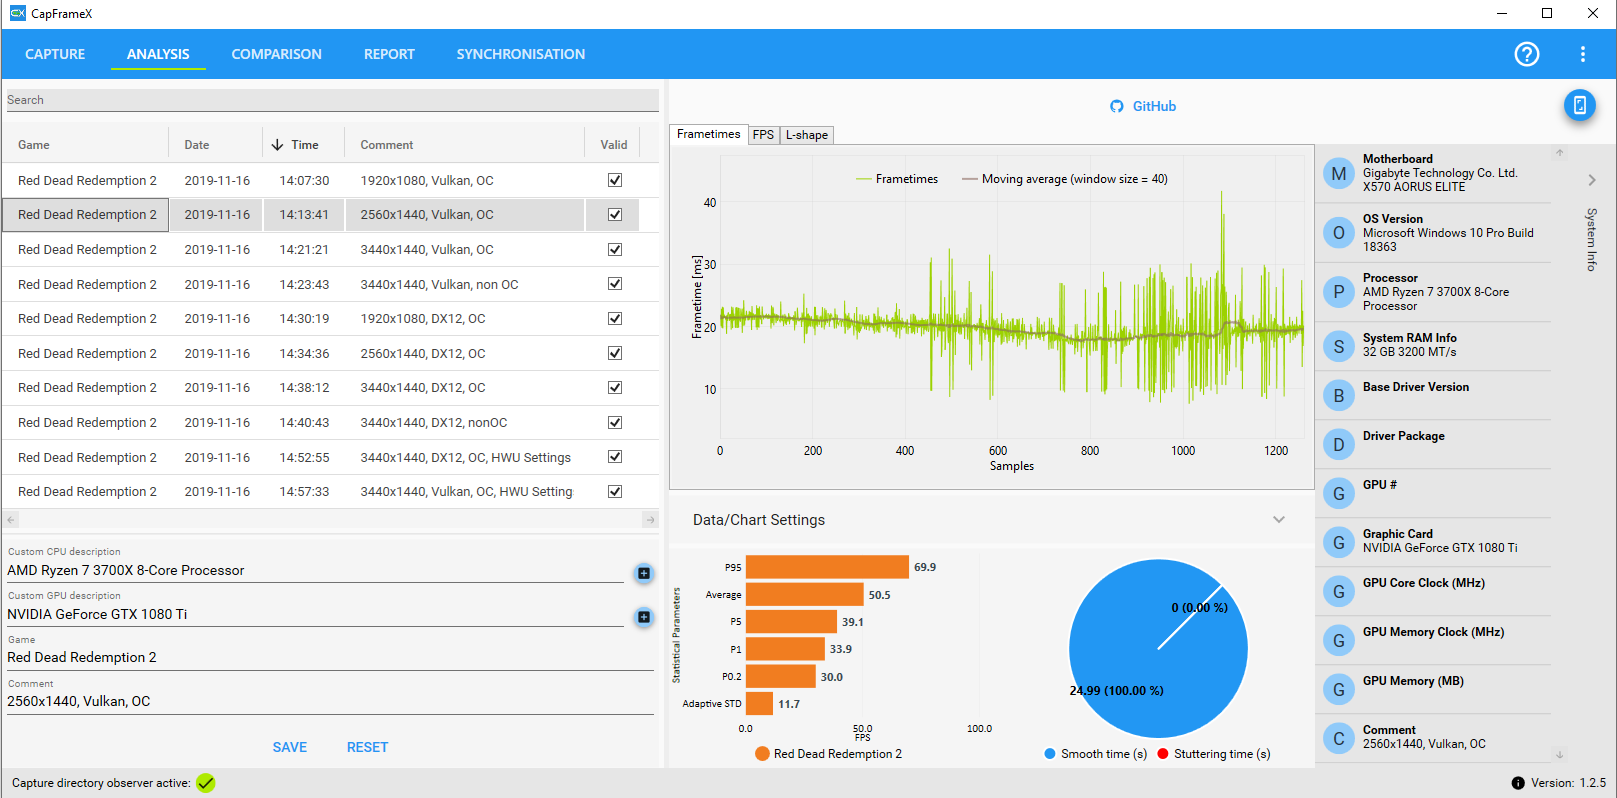This screenshot has height=798, width=1617.
Task: Click the plus icon beside CPU description
Action: click(644, 573)
